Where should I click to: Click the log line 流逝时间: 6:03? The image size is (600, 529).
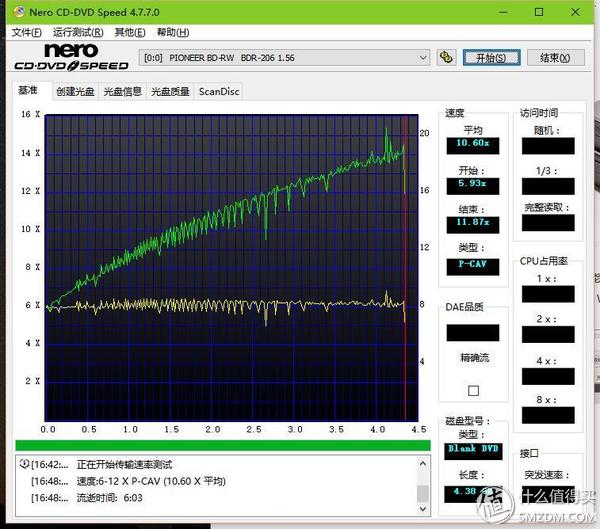click(109, 498)
